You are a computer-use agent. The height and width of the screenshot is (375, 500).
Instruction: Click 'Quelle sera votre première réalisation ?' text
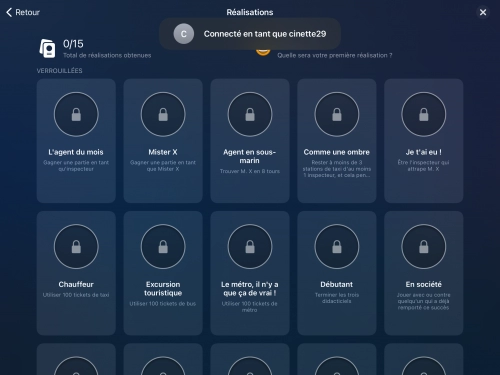click(335, 55)
